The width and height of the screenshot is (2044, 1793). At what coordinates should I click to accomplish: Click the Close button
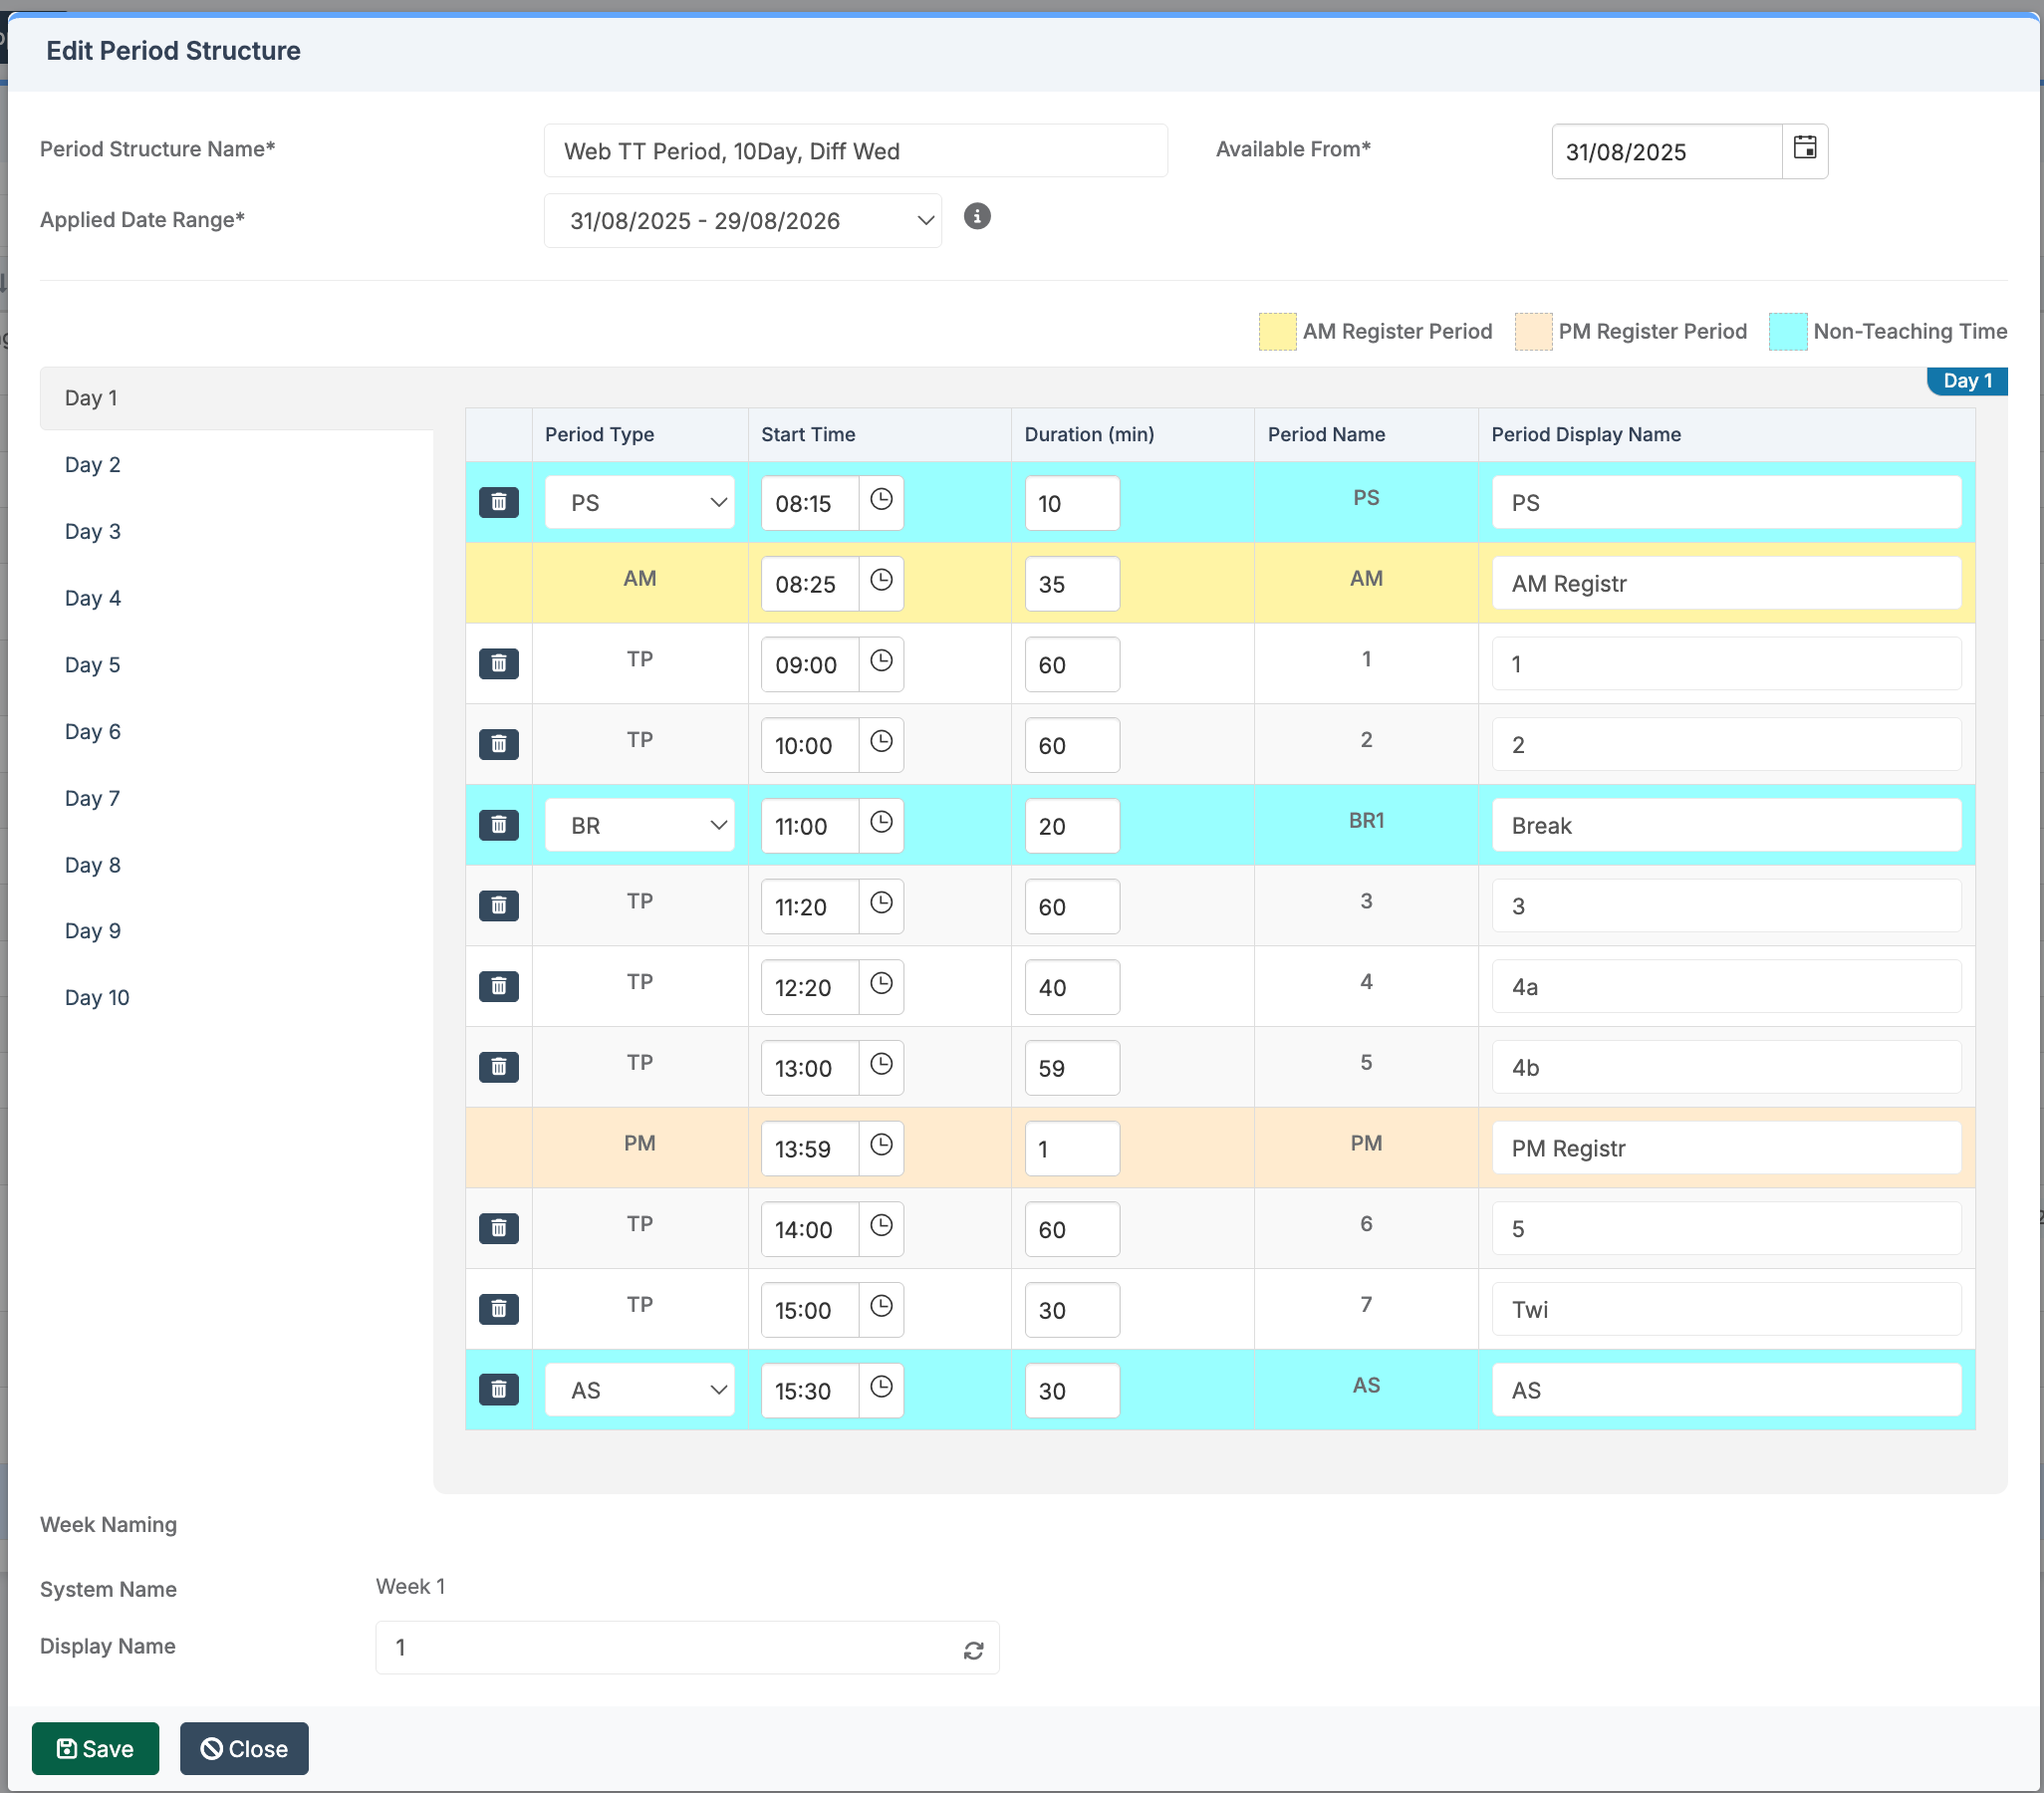pos(244,1748)
